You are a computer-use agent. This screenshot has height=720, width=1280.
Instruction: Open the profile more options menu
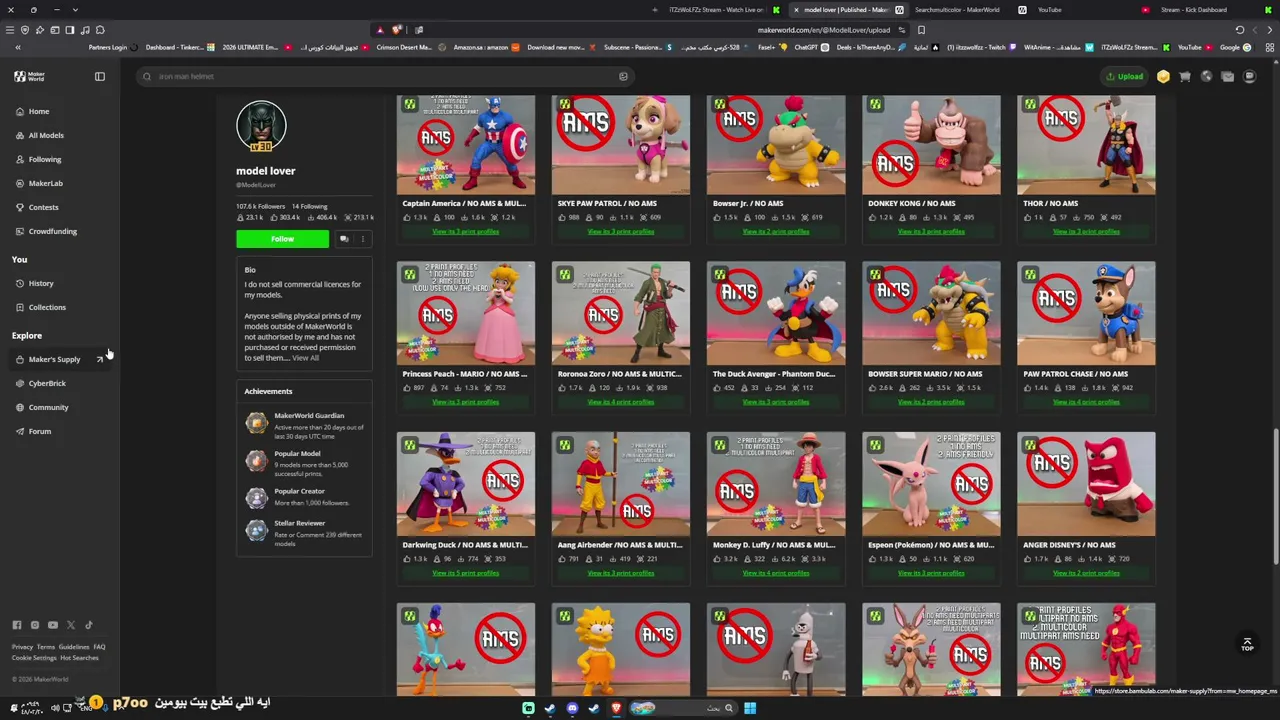click(363, 239)
